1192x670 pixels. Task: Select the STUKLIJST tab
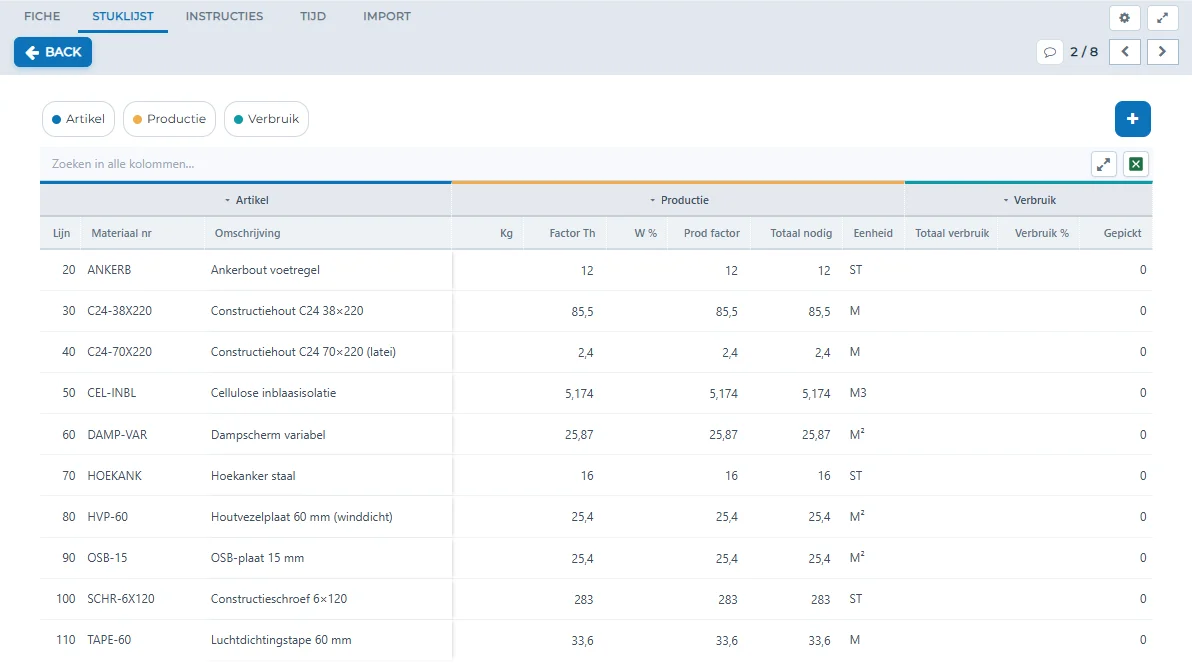click(122, 16)
